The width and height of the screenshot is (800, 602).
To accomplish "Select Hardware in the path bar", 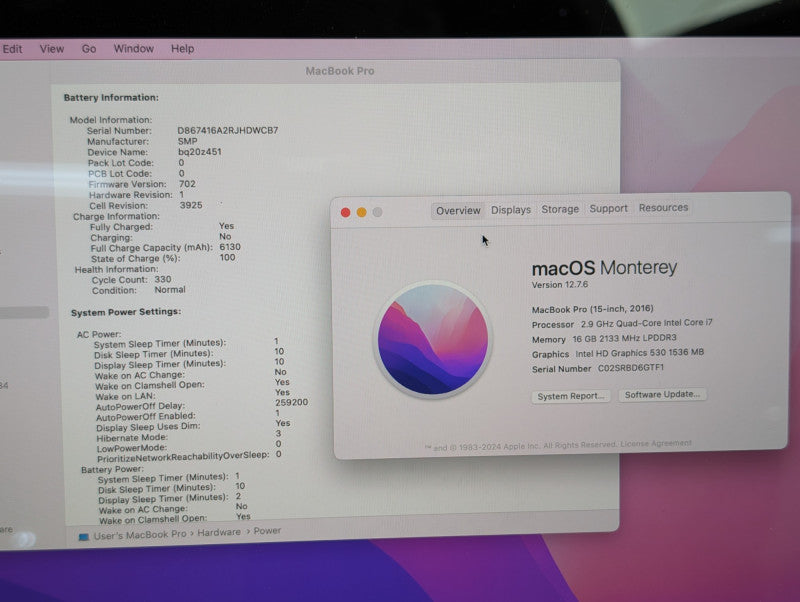I will (219, 532).
